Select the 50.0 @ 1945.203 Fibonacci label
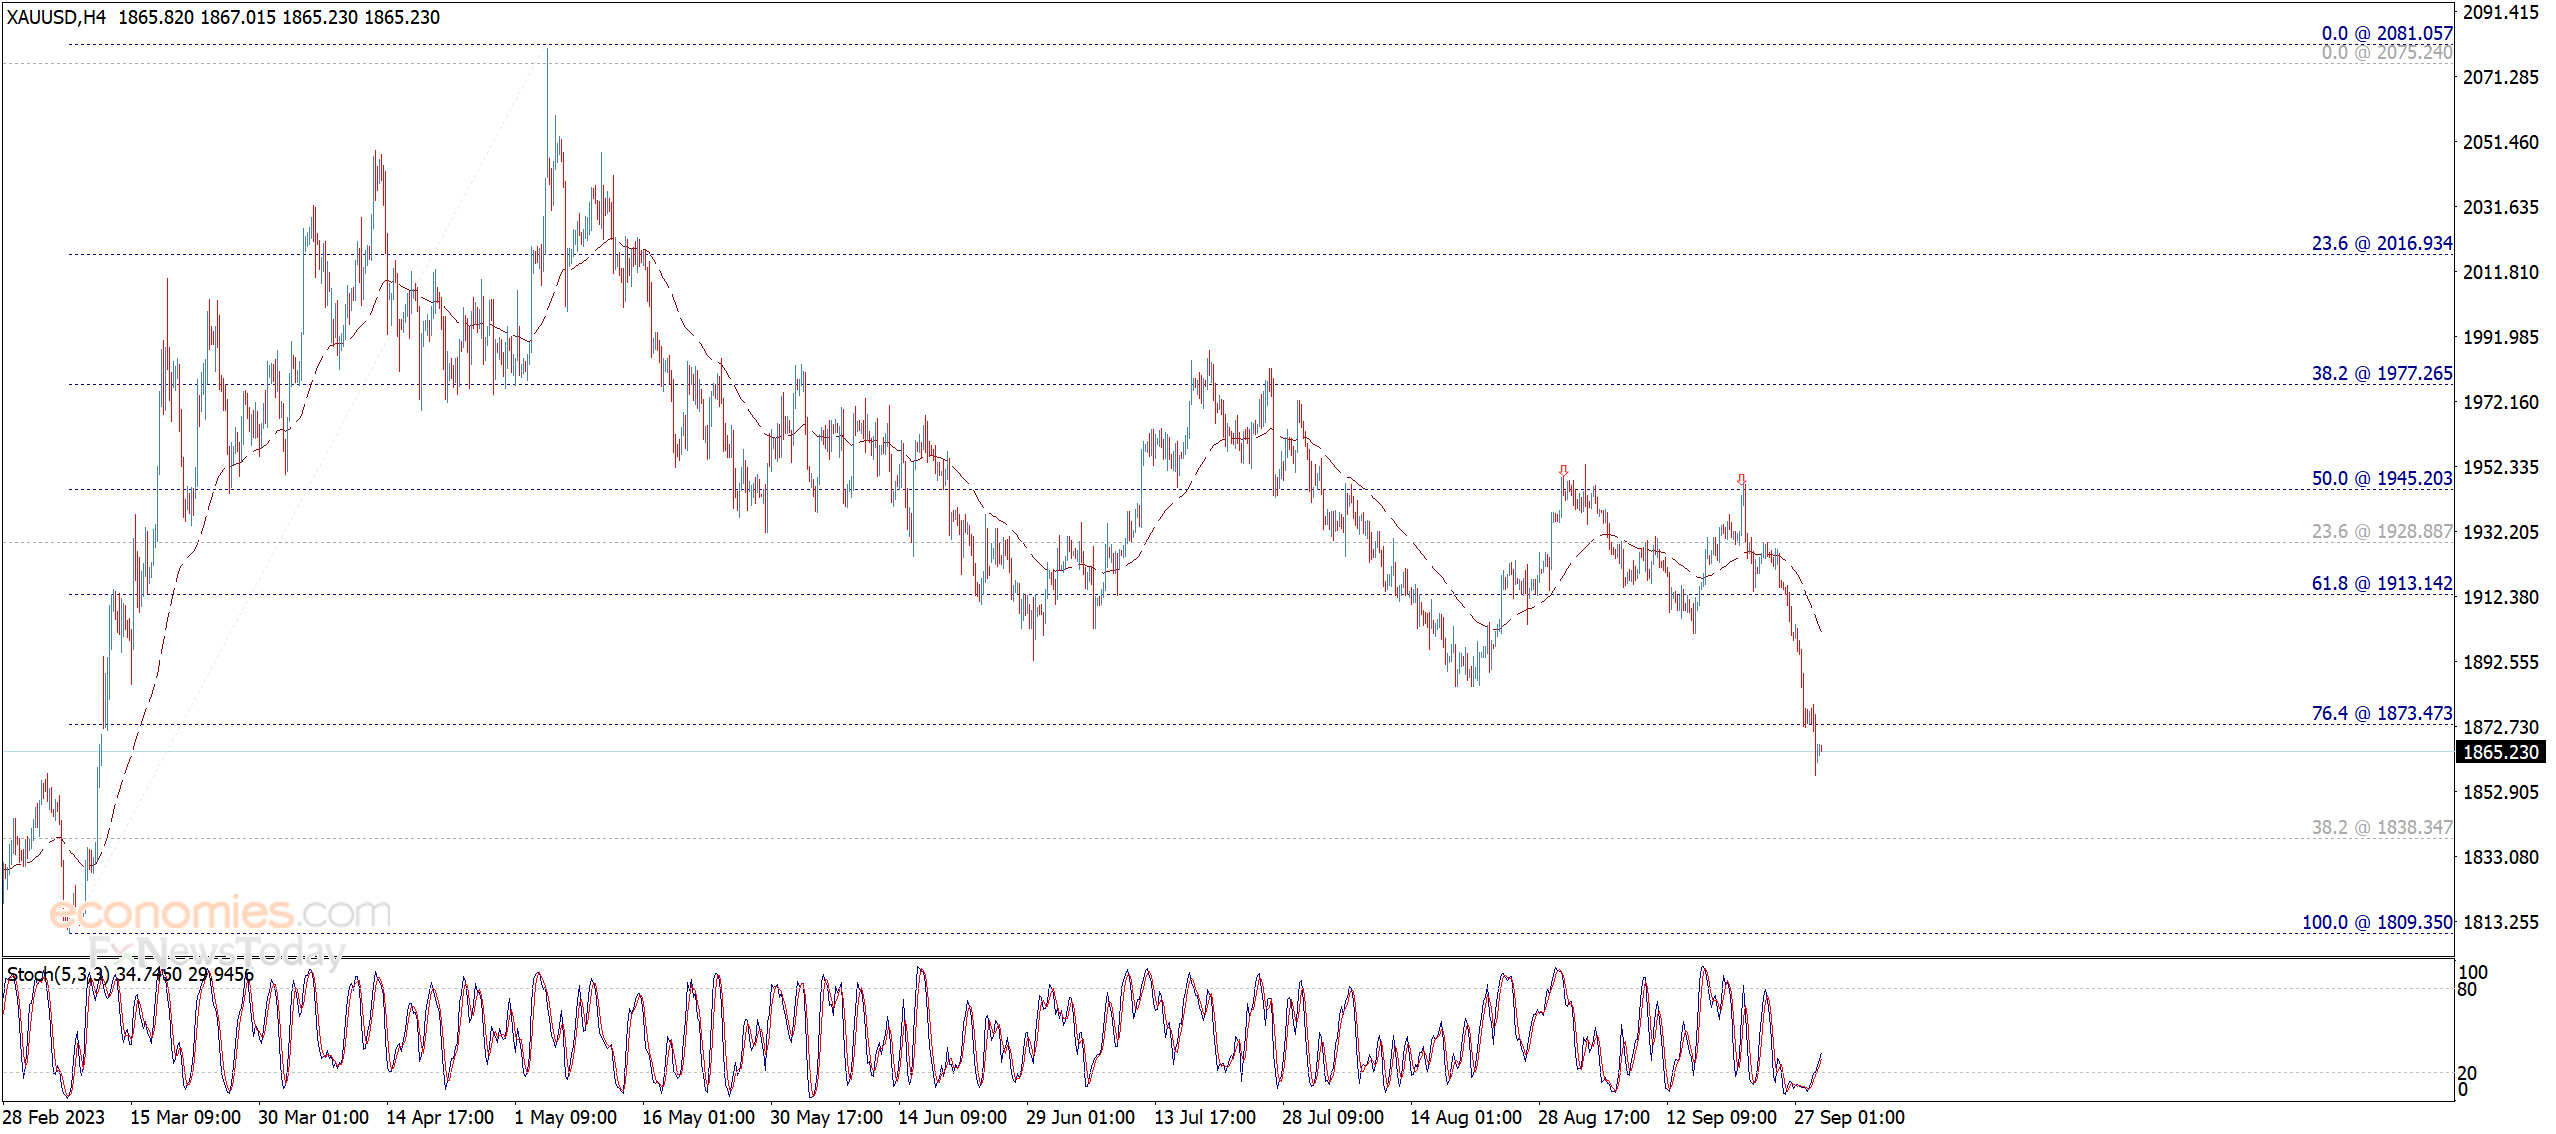This screenshot has width=2556, height=1134. pyautogui.click(x=2381, y=478)
